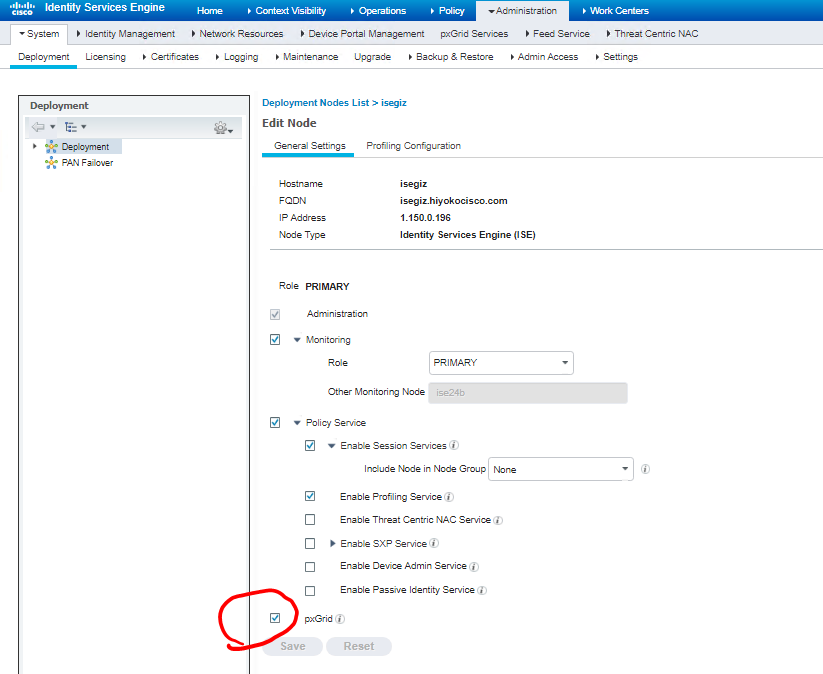This screenshot has width=823, height=674.
Task: Uncheck Enable Profiling Service checkbox
Action: point(310,496)
